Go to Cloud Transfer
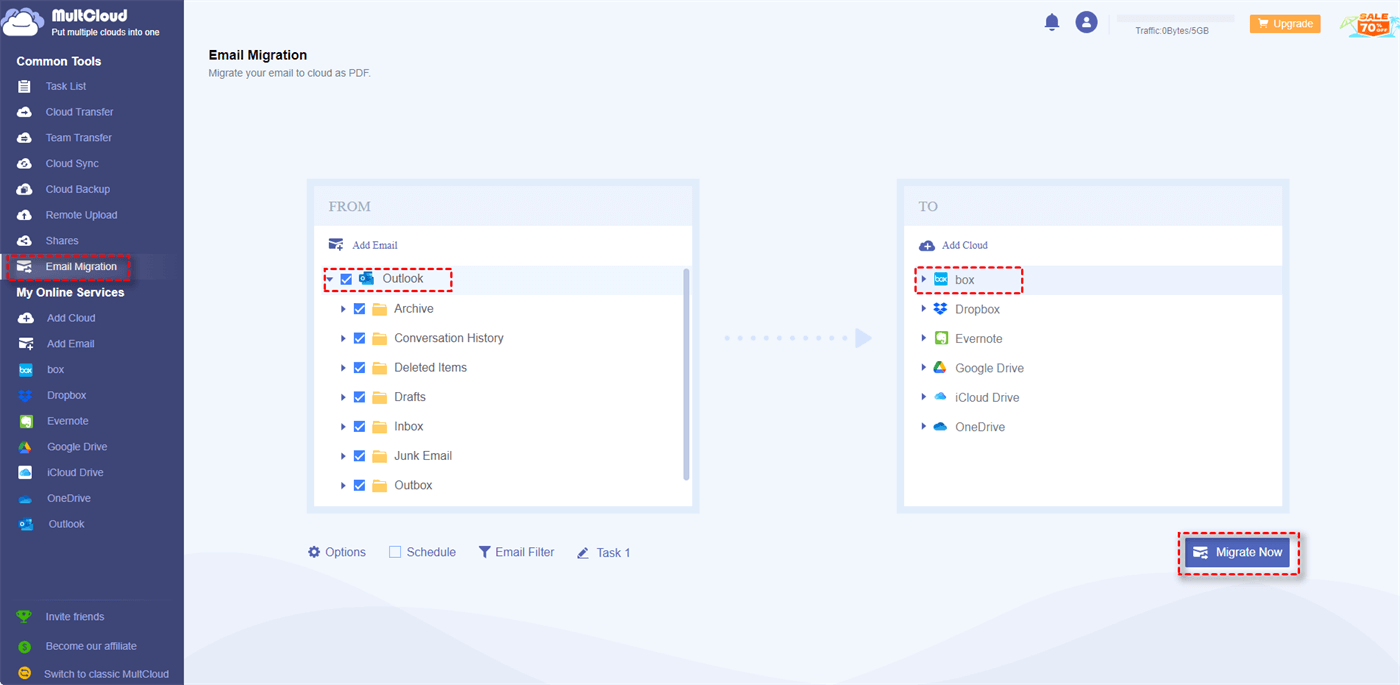The width and height of the screenshot is (1400, 685). tap(79, 112)
